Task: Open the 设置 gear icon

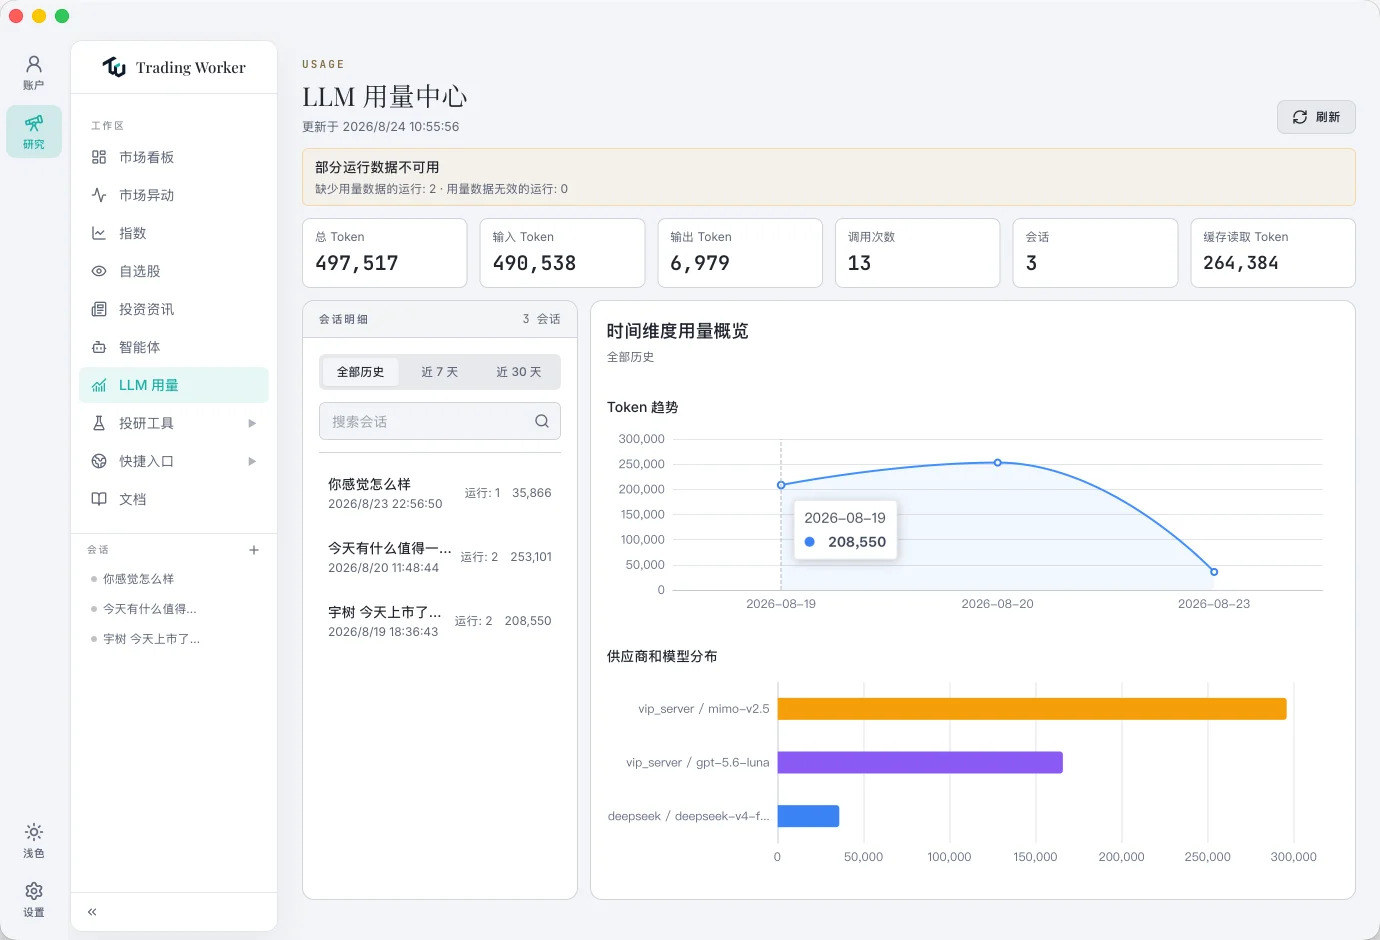Action: [34, 891]
